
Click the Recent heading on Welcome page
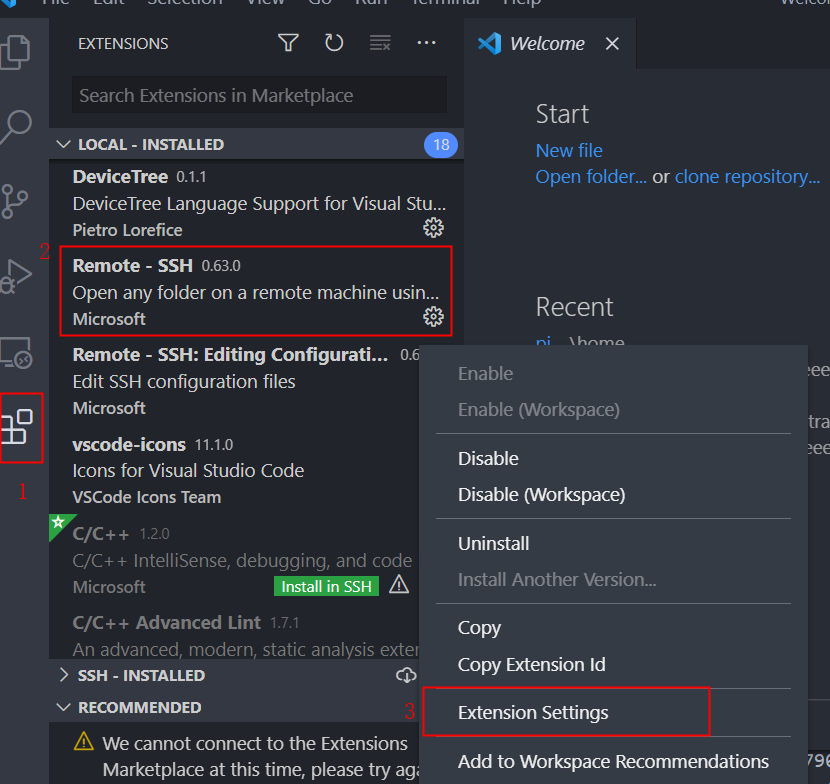point(574,307)
